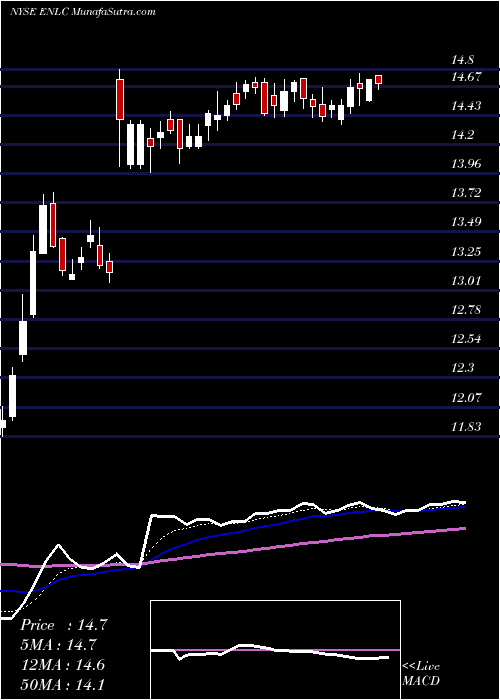Viewport: 500px width, 700px height.
Task: Click the 13.72 price axis label
Action: click(x=467, y=193)
